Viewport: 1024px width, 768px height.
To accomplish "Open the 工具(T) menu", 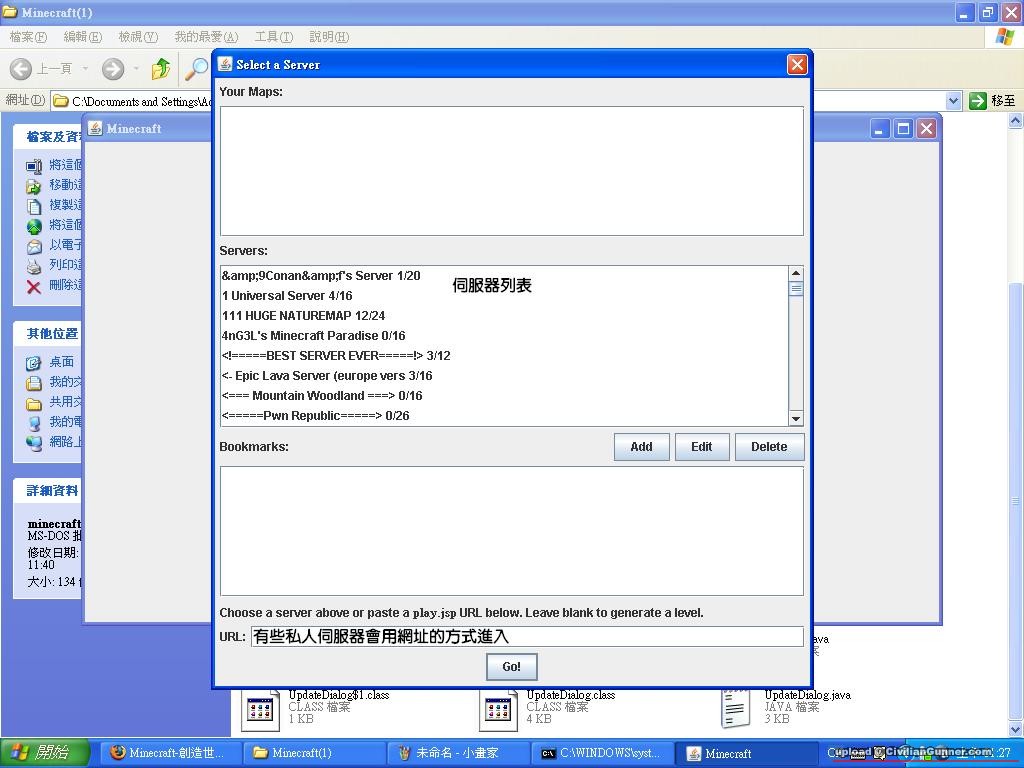I will (273, 37).
